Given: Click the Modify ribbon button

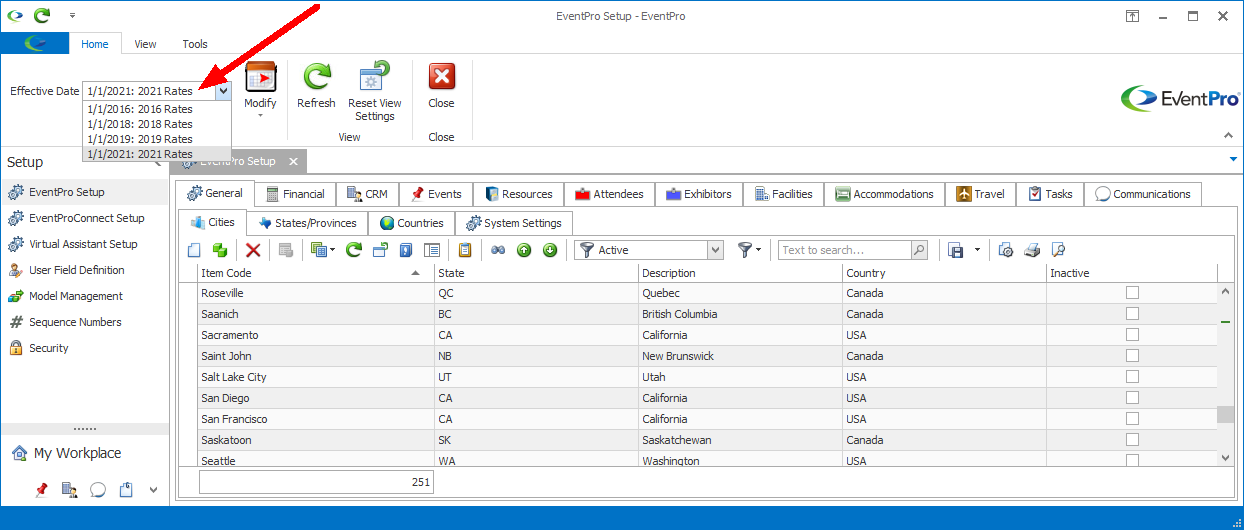Looking at the screenshot, I should pyautogui.click(x=260, y=88).
